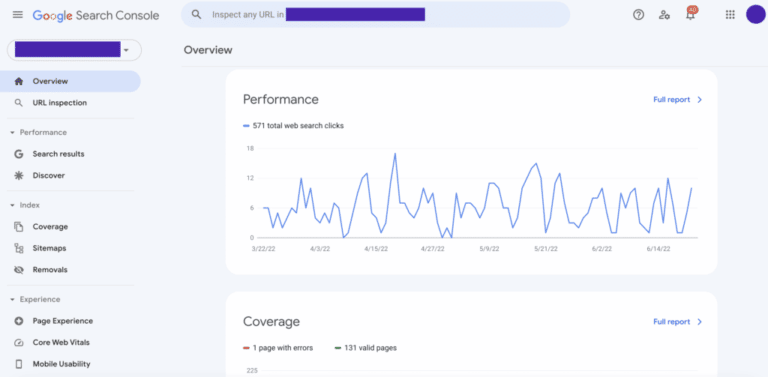The height and width of the screenshot is (377, 768).
Task: Click the Page Experience plus-circle icon
Action: coord(19,321)
